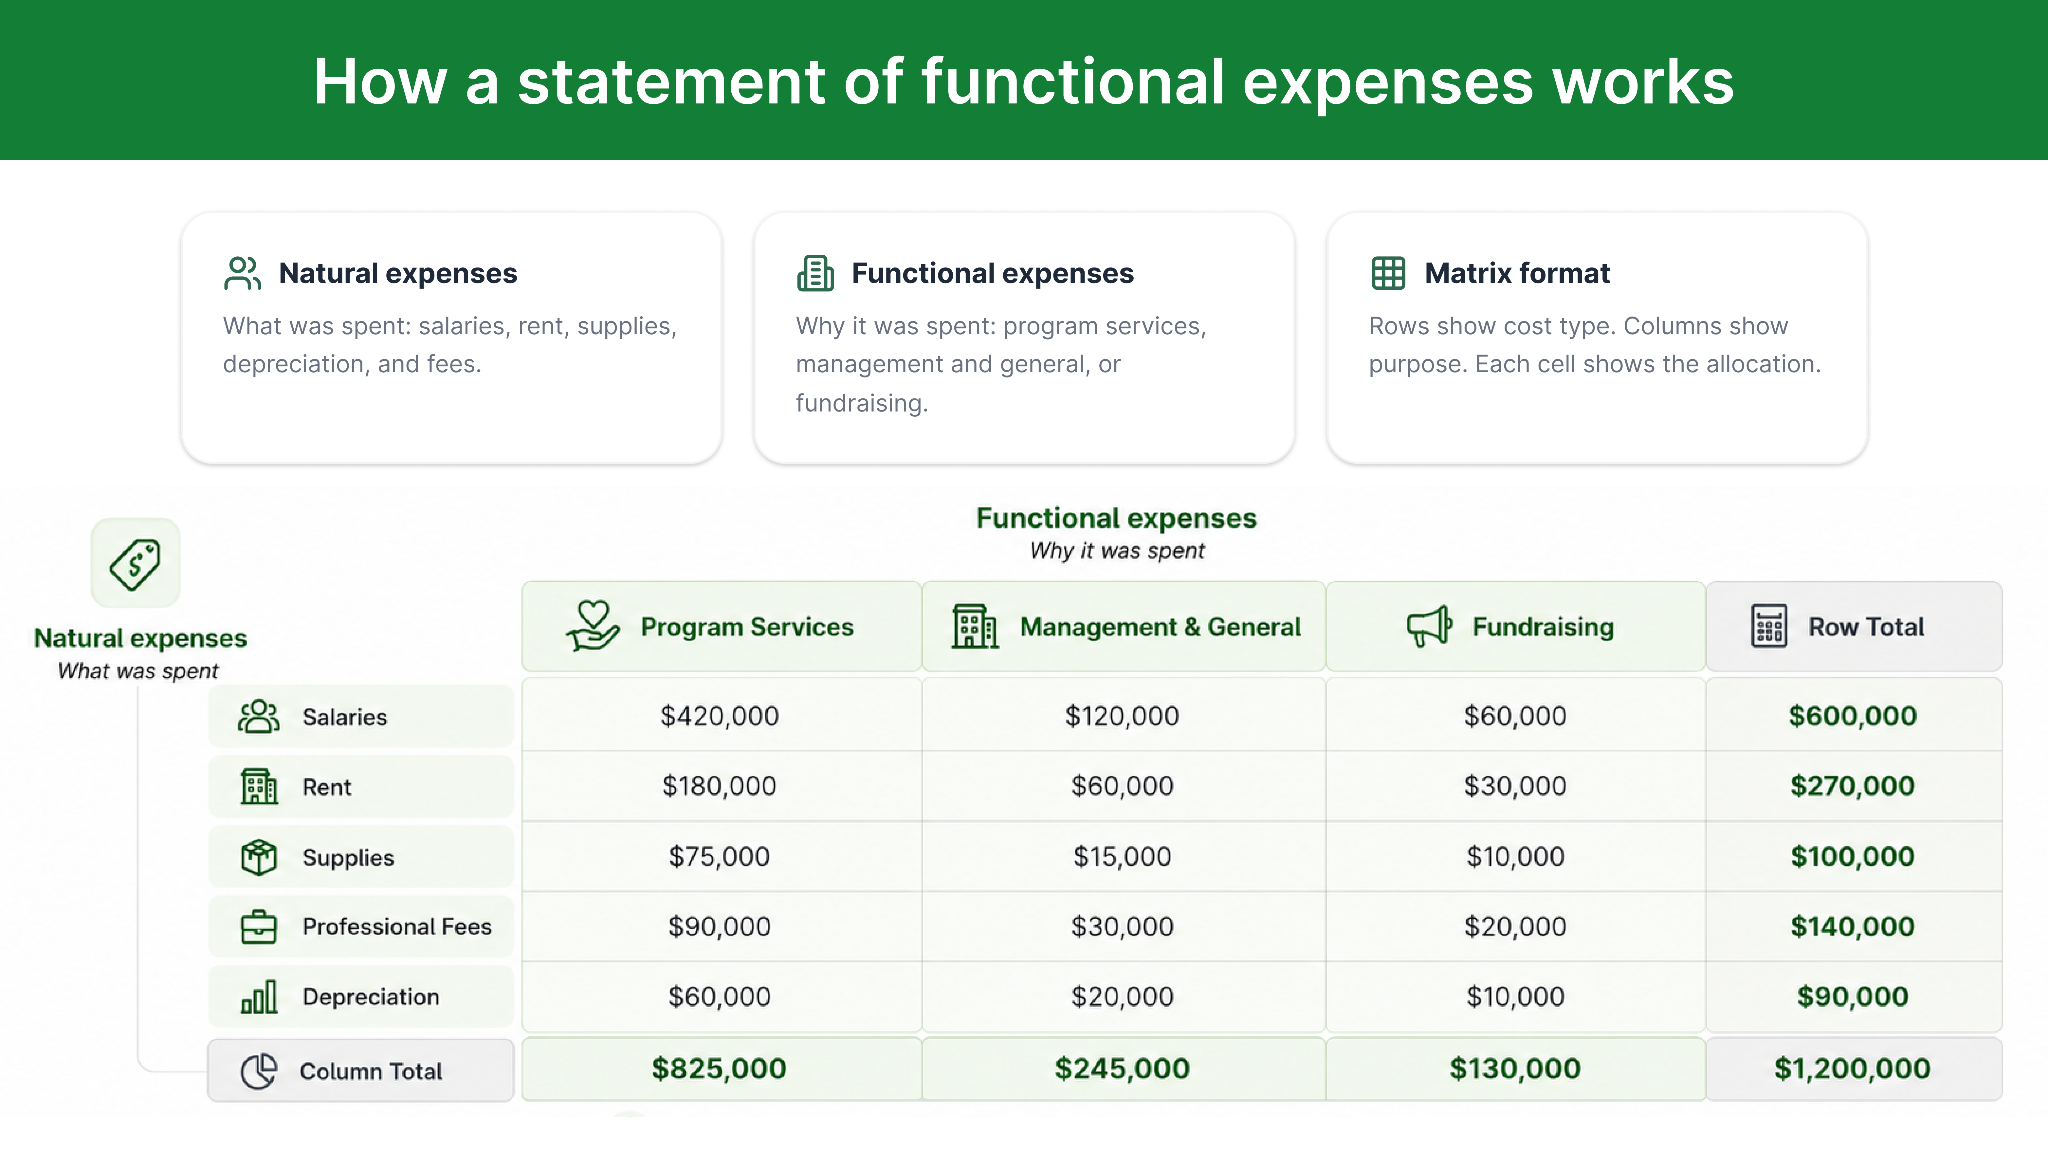Click the $270,000 Rent row total

pyautogui.click(x=1853, y=786)
